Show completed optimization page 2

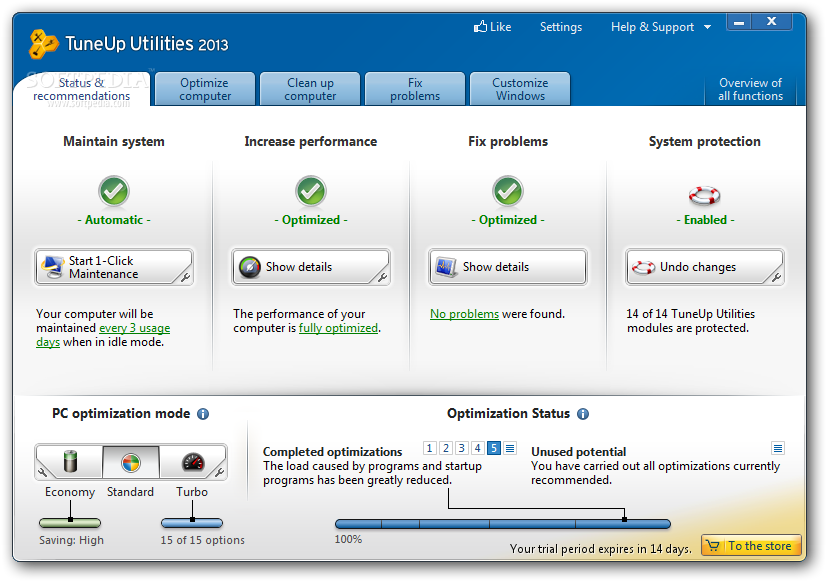click(x=446, y=449)
